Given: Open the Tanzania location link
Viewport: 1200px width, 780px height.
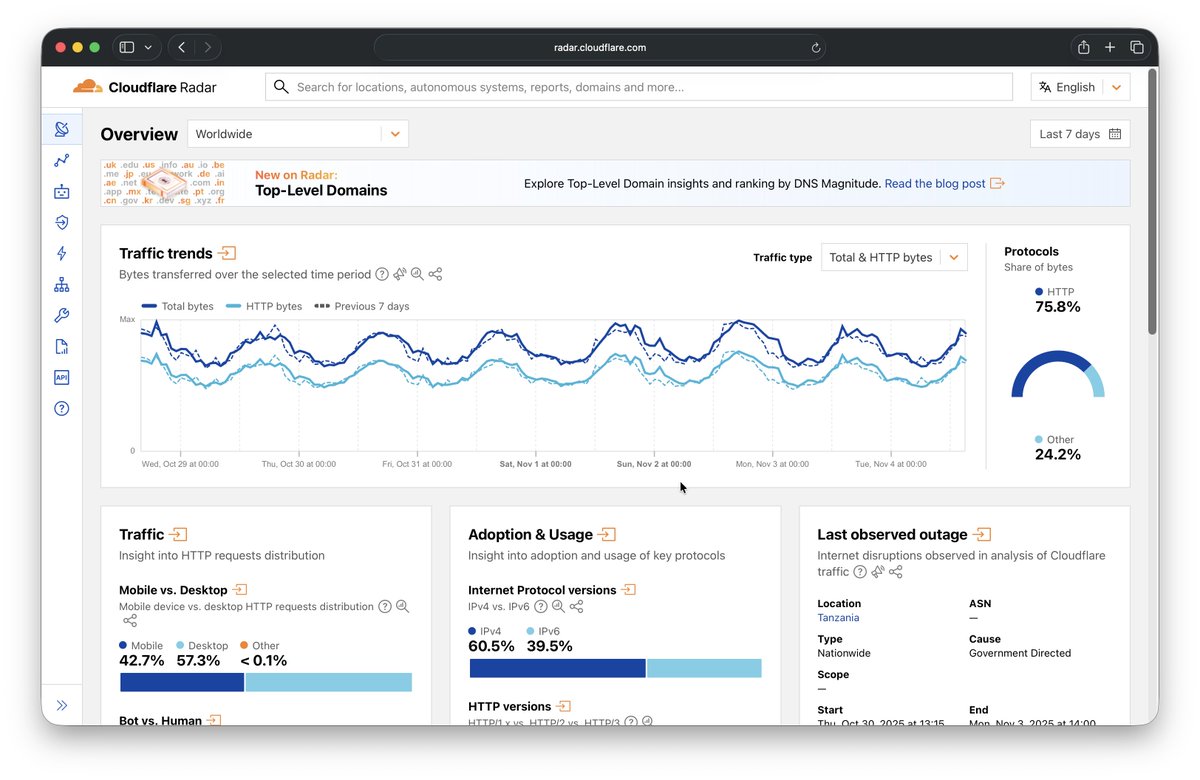Looking at the screenshot, I should click(x=838, y=618).
